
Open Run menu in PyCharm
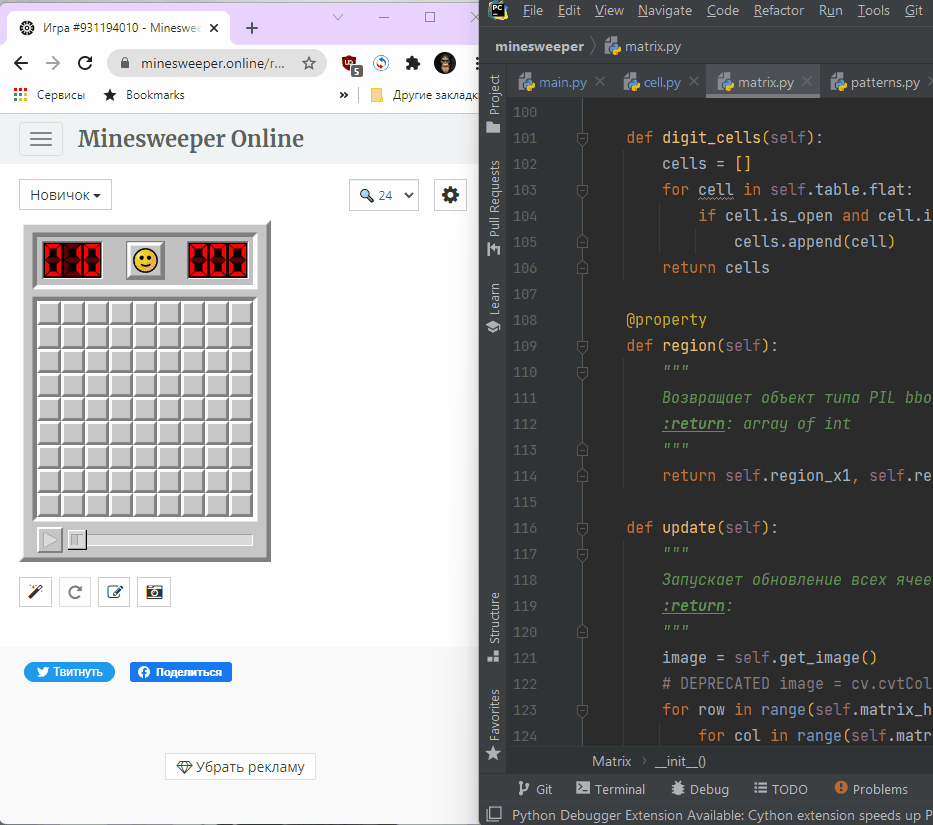pyautogui.click(x=831, y=11)
